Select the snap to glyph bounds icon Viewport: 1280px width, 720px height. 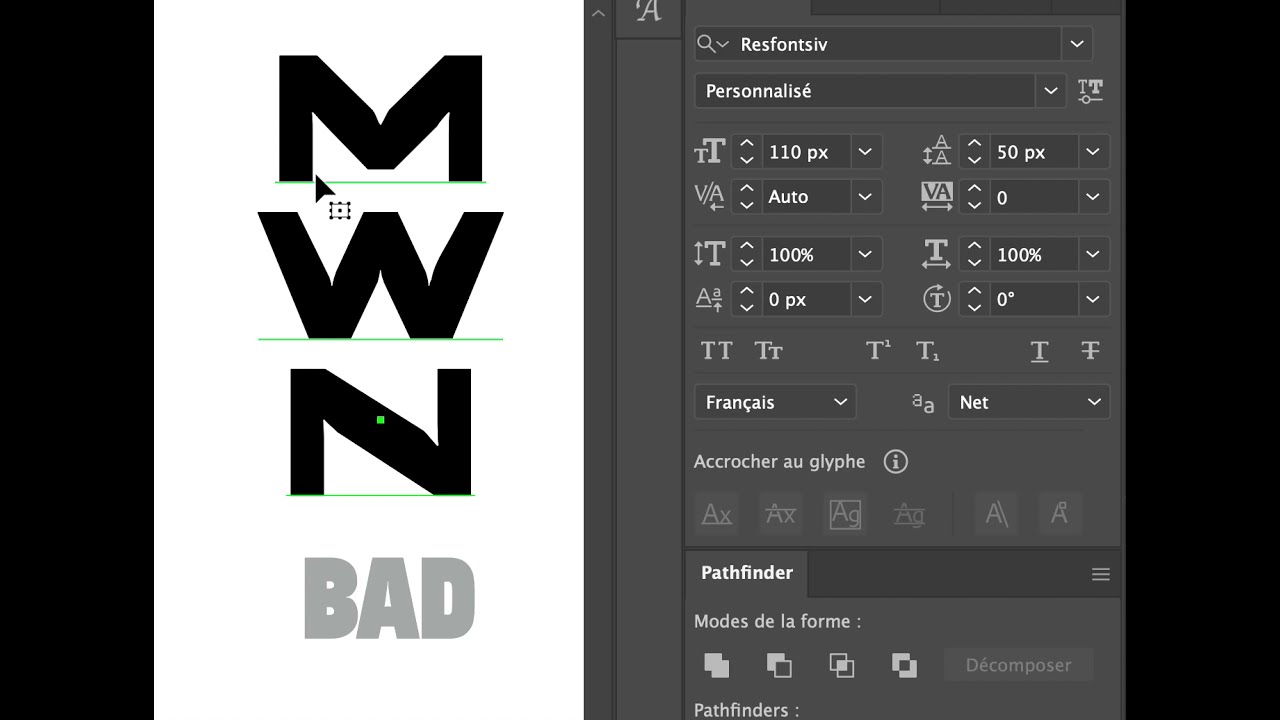pos(845,514)
